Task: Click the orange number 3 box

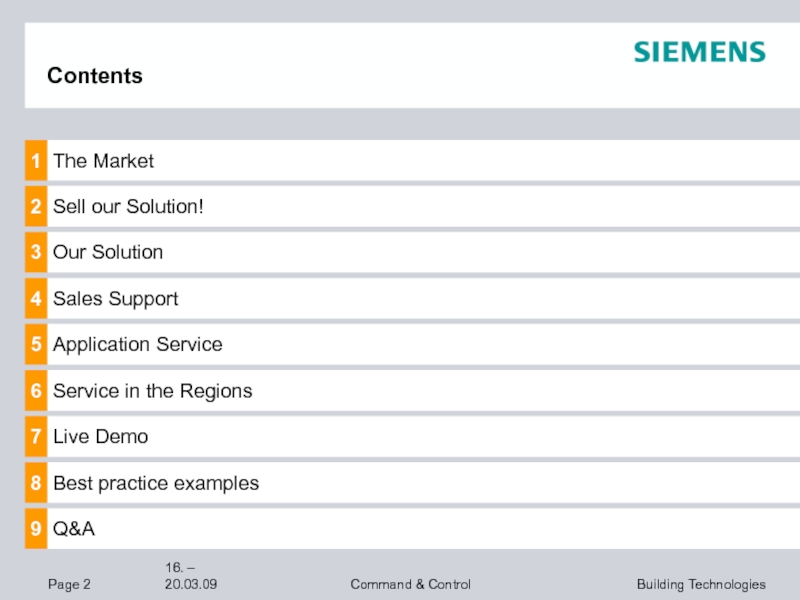Action: pyautogui.click(x=36, y=252)
